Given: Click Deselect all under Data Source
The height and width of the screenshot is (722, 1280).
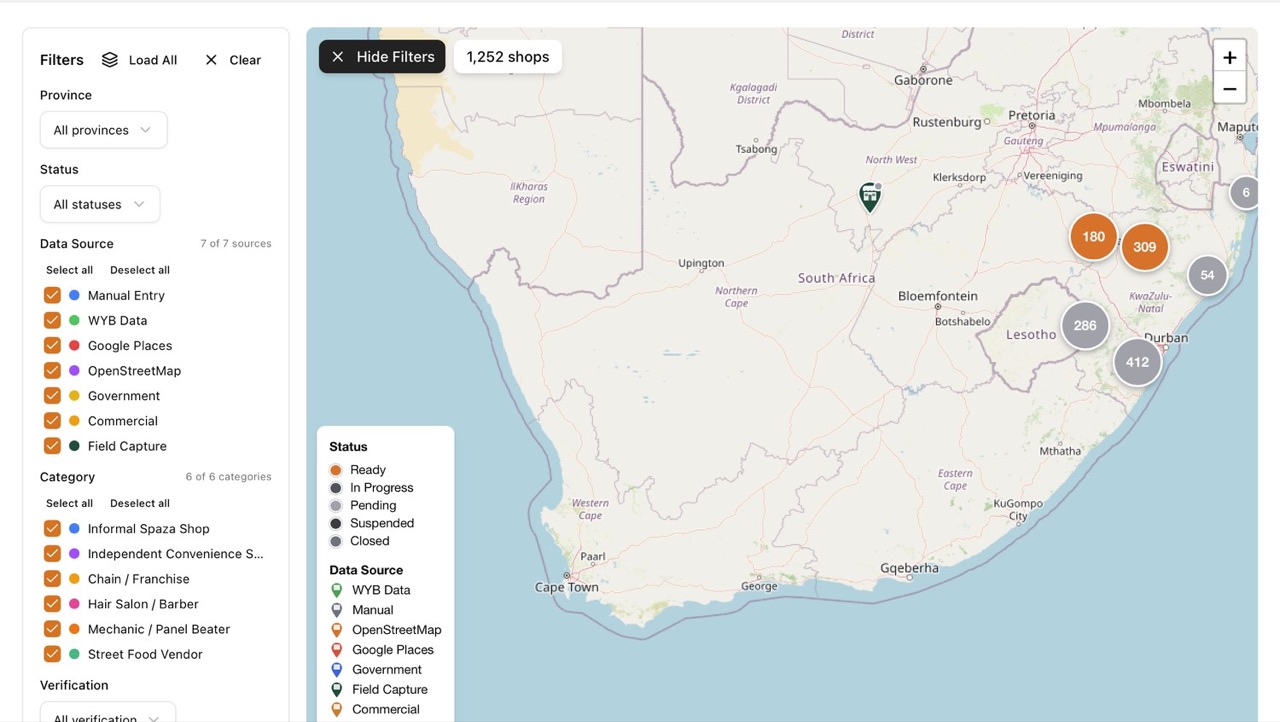Looking at the screenshot, I should [140, 270].
